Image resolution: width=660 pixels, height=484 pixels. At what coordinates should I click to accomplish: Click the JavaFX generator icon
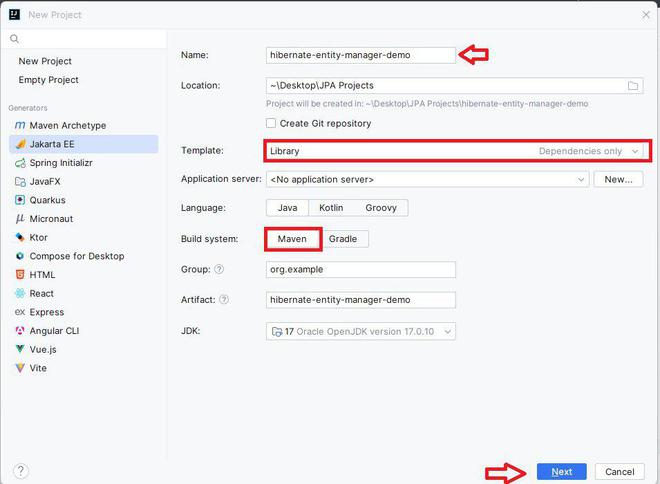20,181
